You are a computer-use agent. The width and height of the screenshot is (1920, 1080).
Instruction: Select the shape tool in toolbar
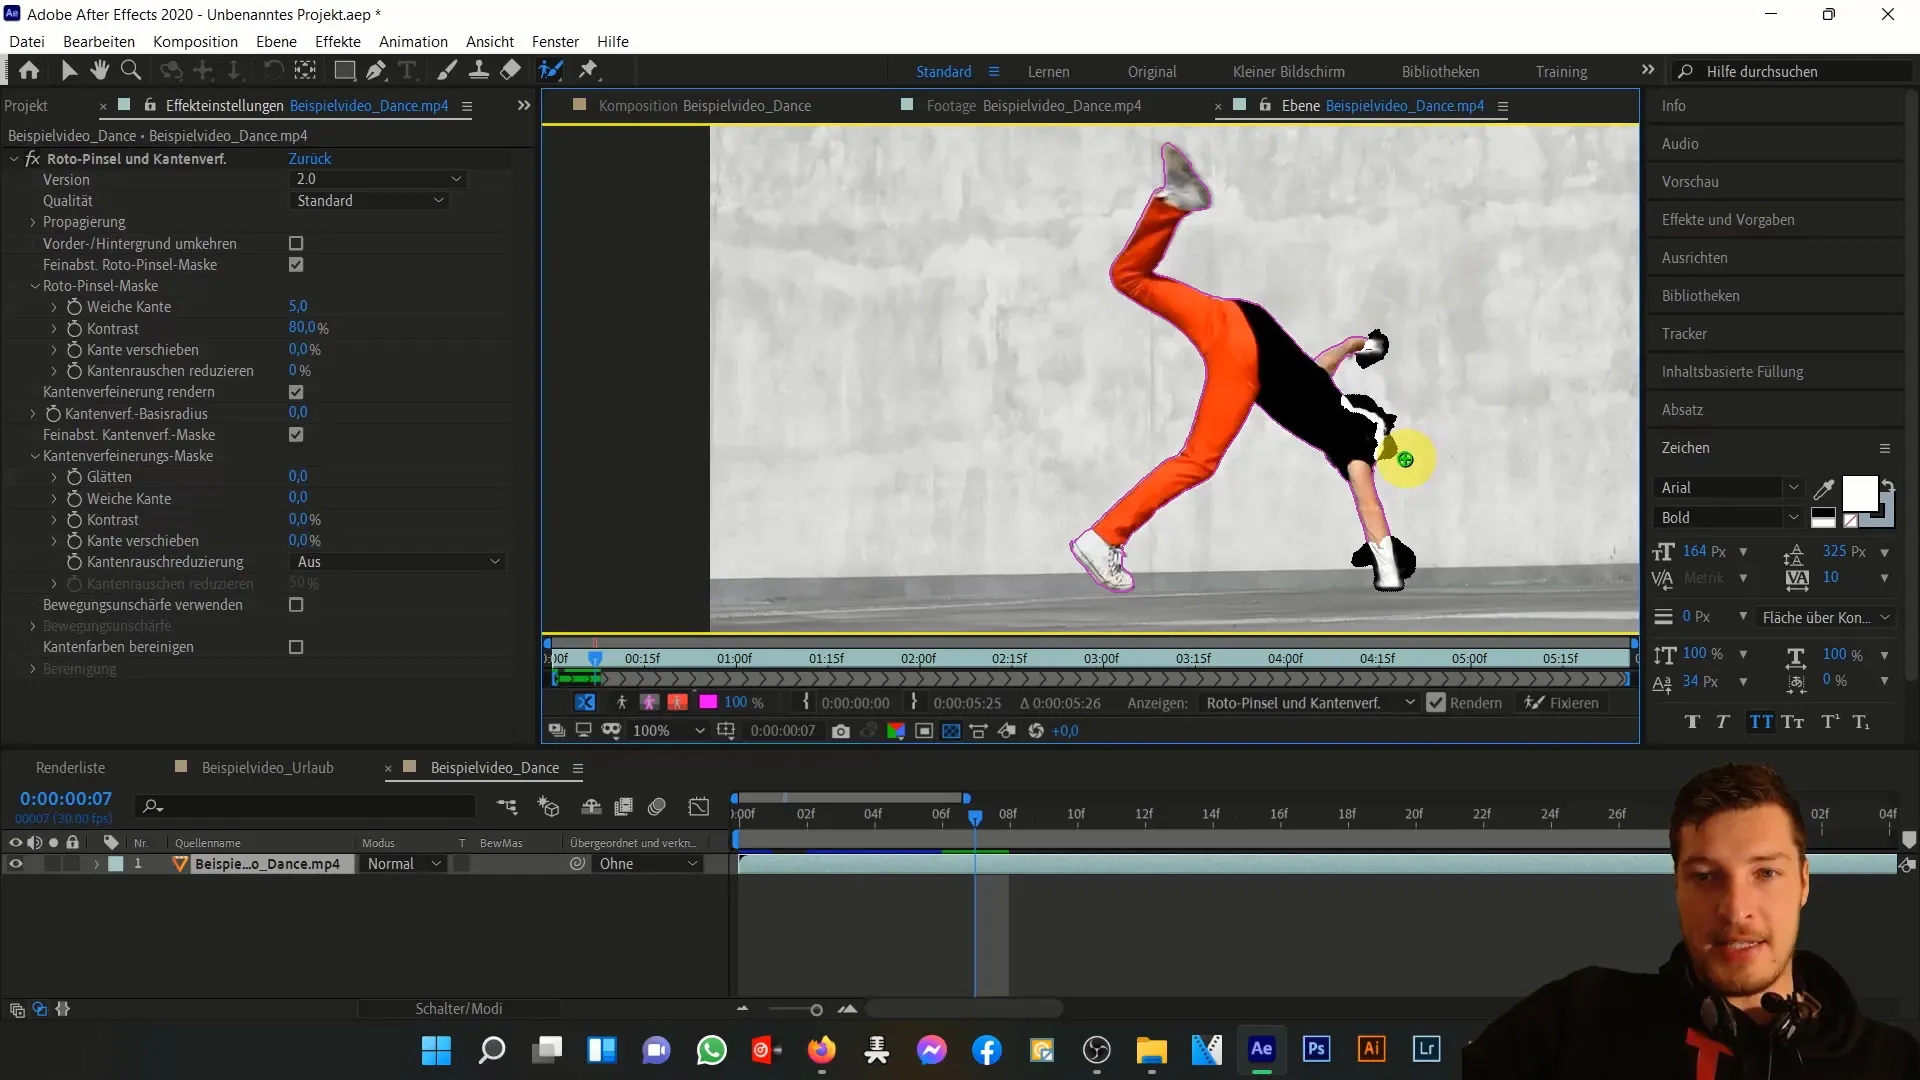342,70
